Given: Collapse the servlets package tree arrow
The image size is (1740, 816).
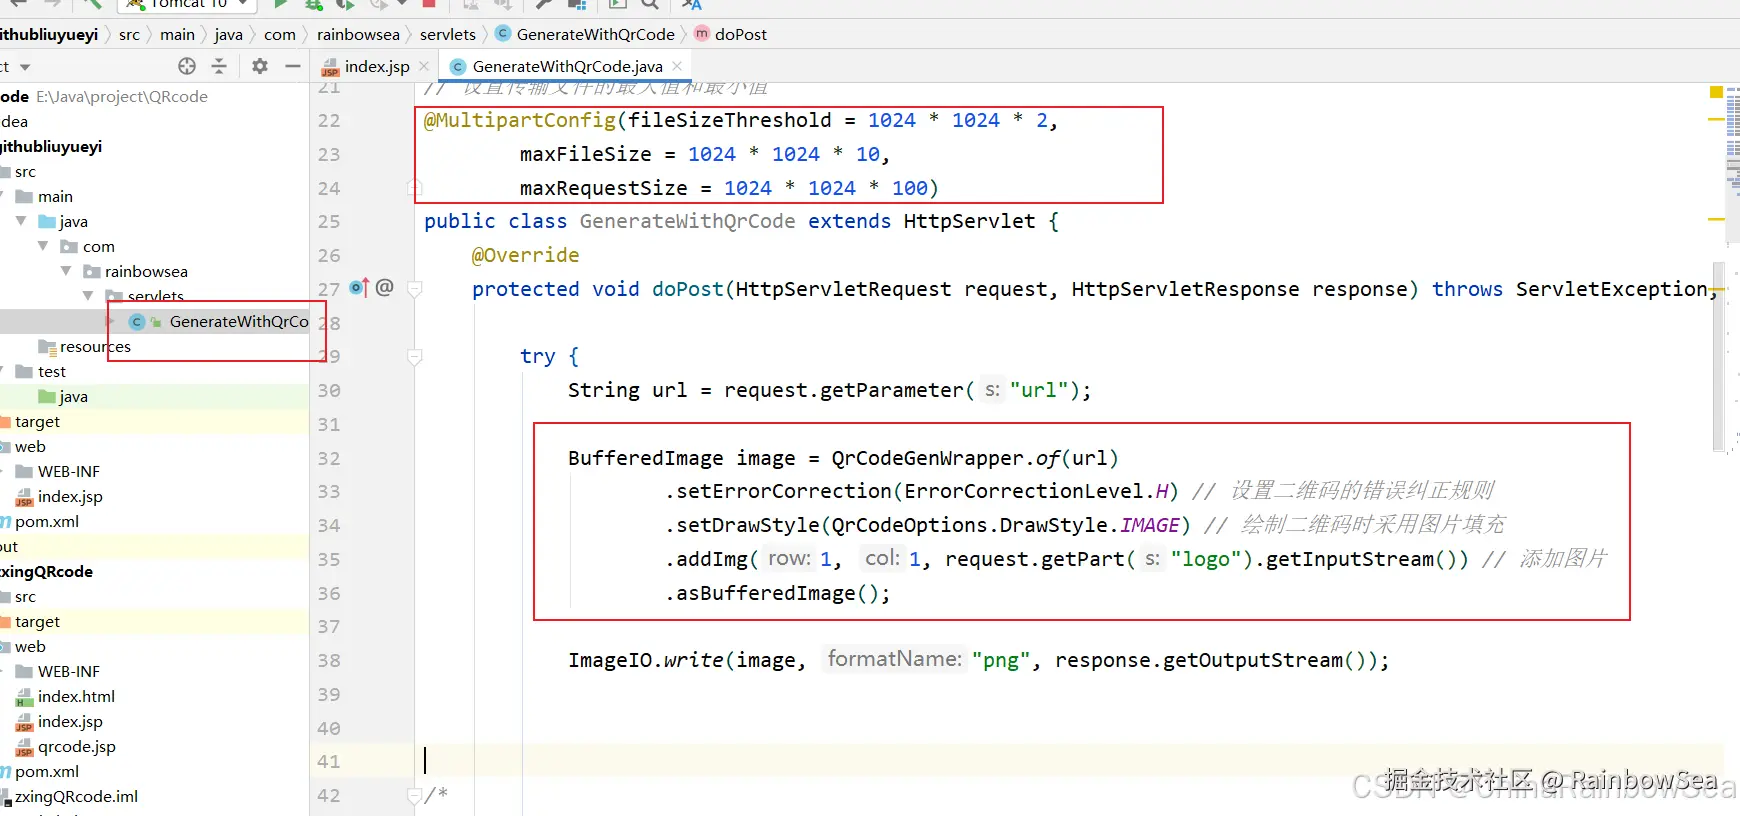Looking at the screenshot, I should pyautogui.click(x=88, y=296).
